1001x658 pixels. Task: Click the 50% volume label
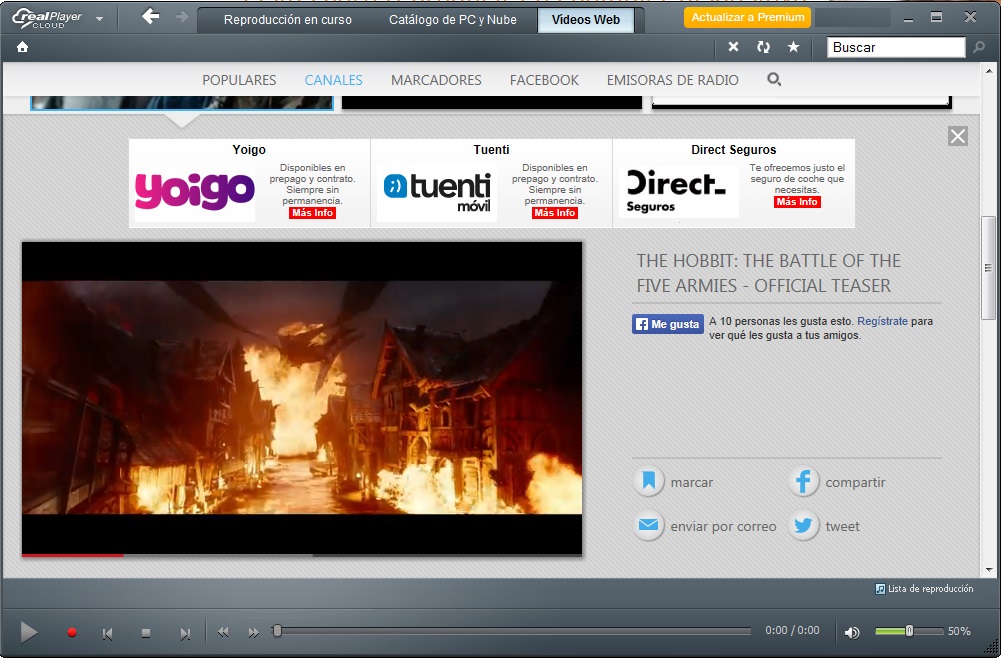click(x=959, y=631)
